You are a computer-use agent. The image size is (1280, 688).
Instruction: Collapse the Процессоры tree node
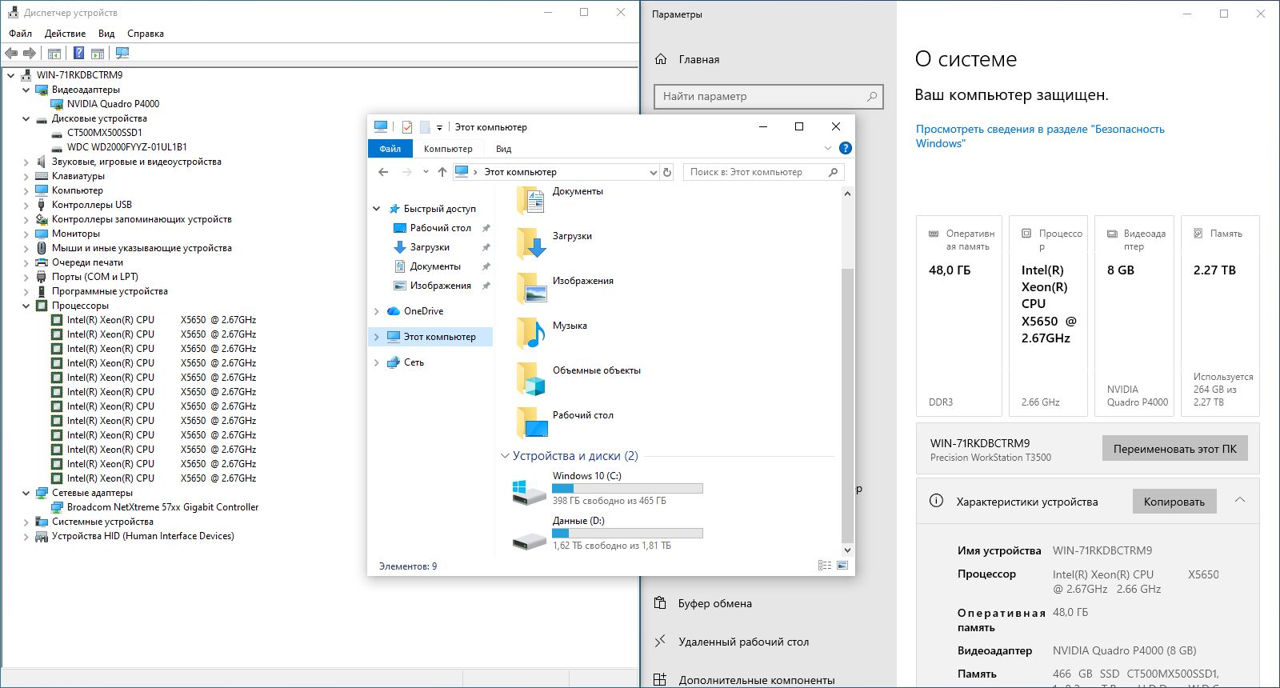click(x=26, y=306)
